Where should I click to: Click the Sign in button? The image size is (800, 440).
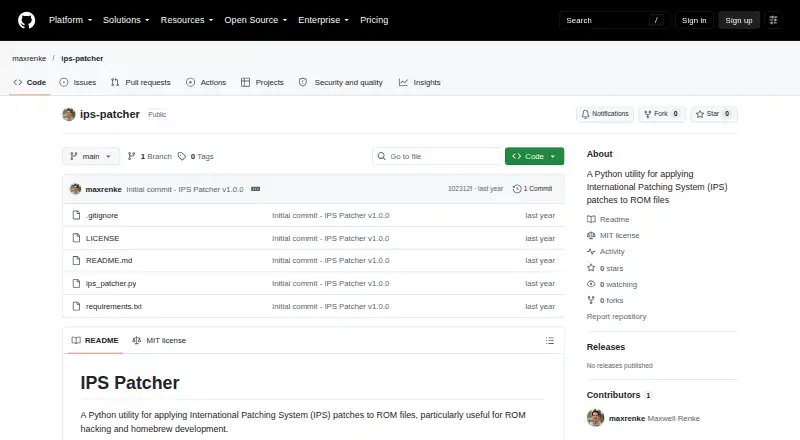click(x=694, y=20)
